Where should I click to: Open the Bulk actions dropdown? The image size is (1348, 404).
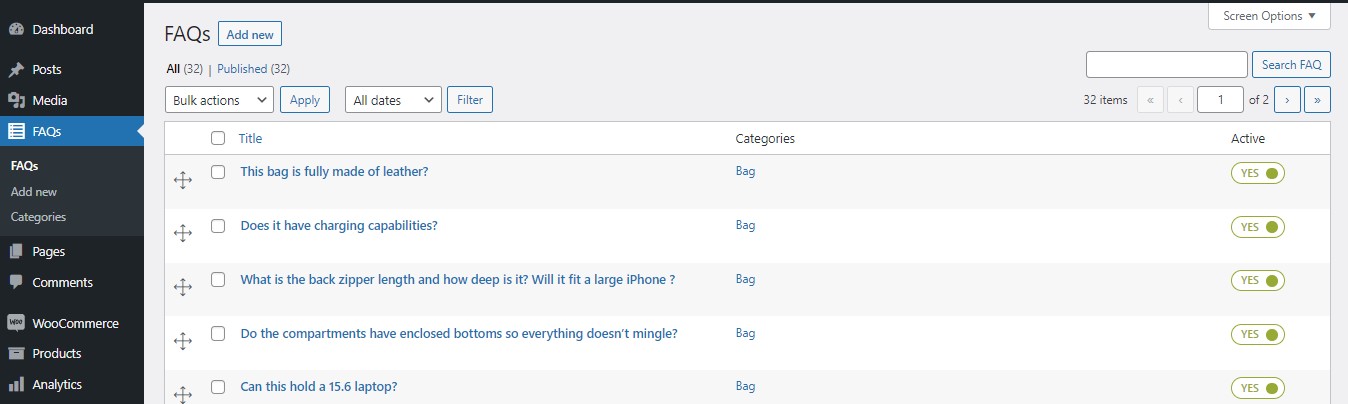pos(219,100)
